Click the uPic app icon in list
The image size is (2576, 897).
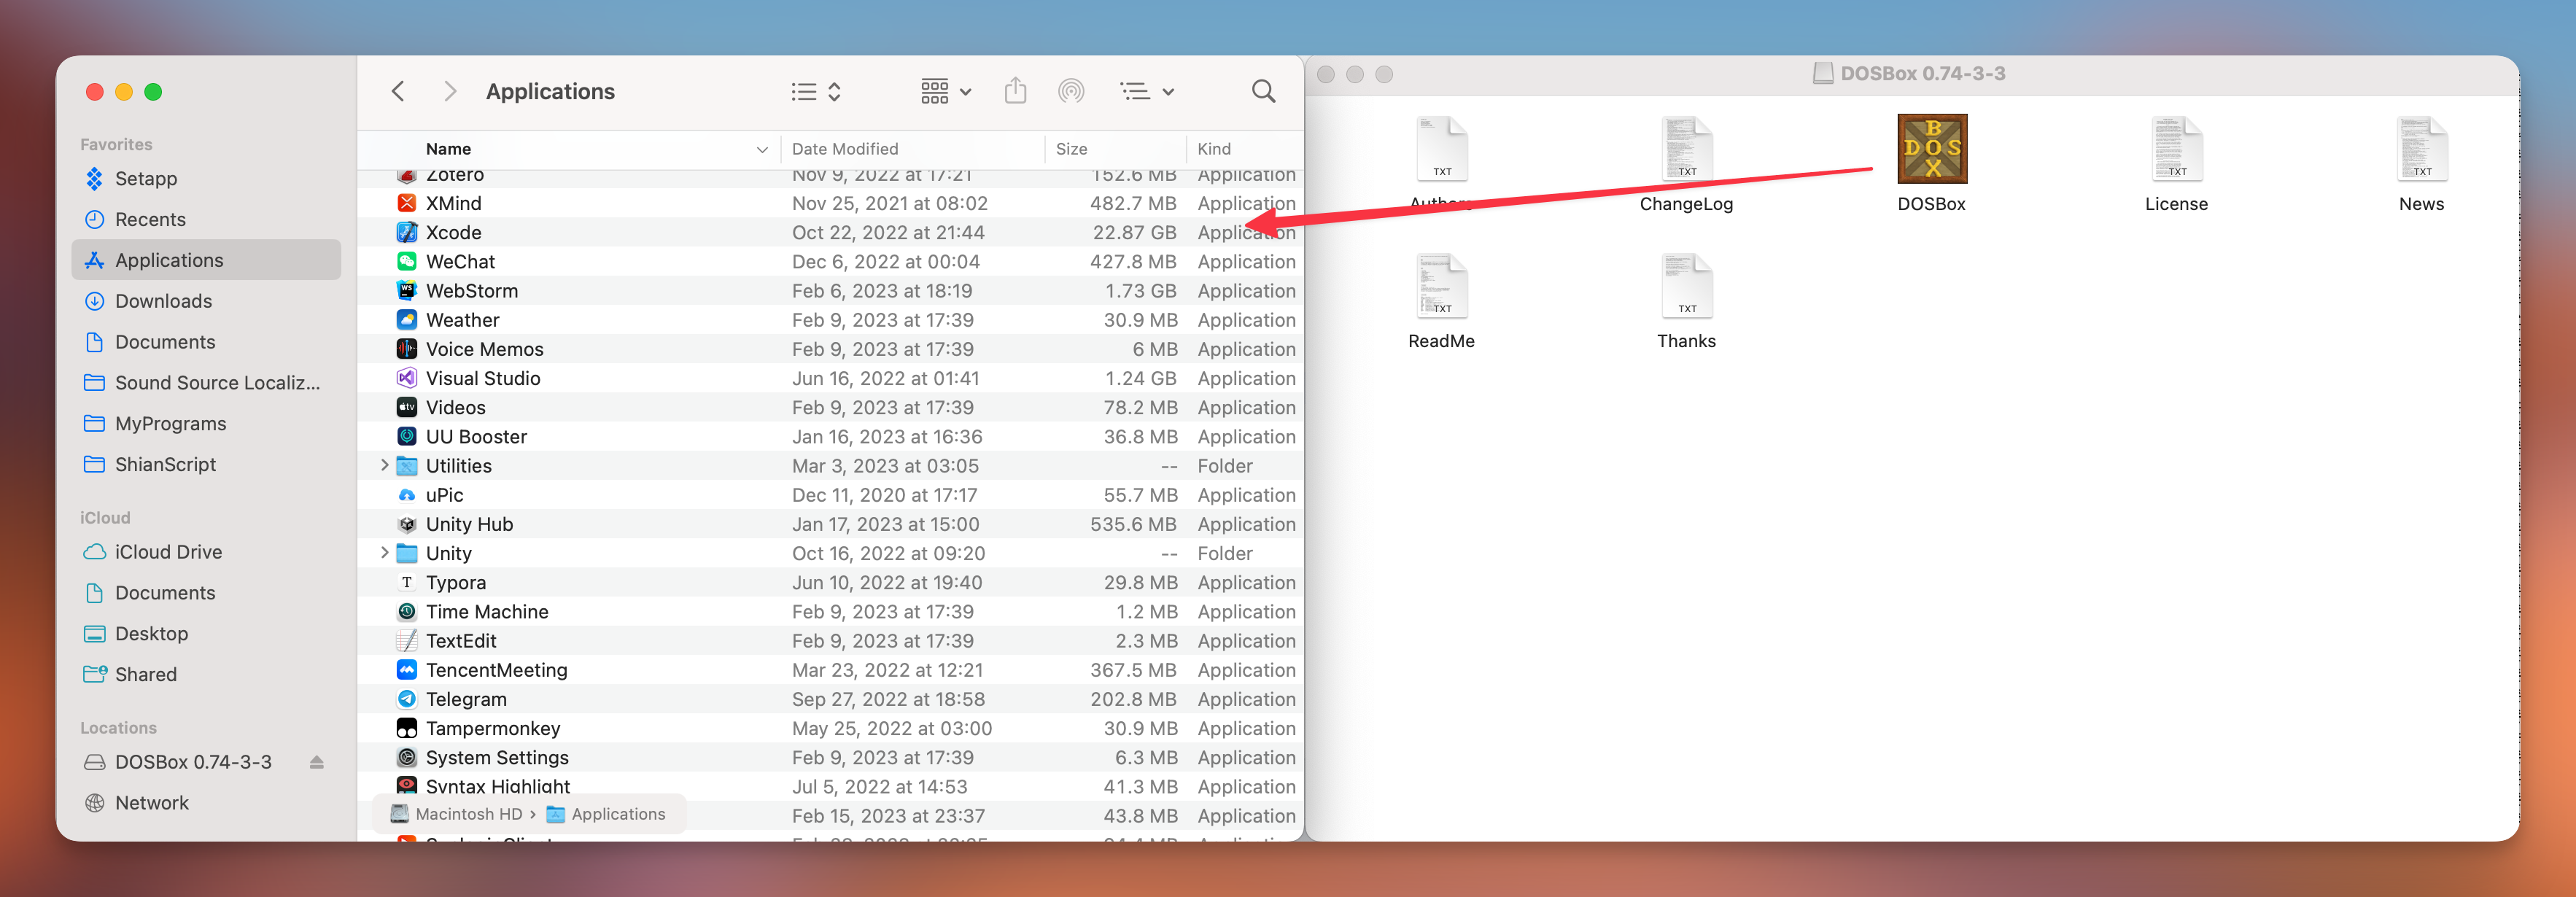pyautogui.click(x=407, y=495)
